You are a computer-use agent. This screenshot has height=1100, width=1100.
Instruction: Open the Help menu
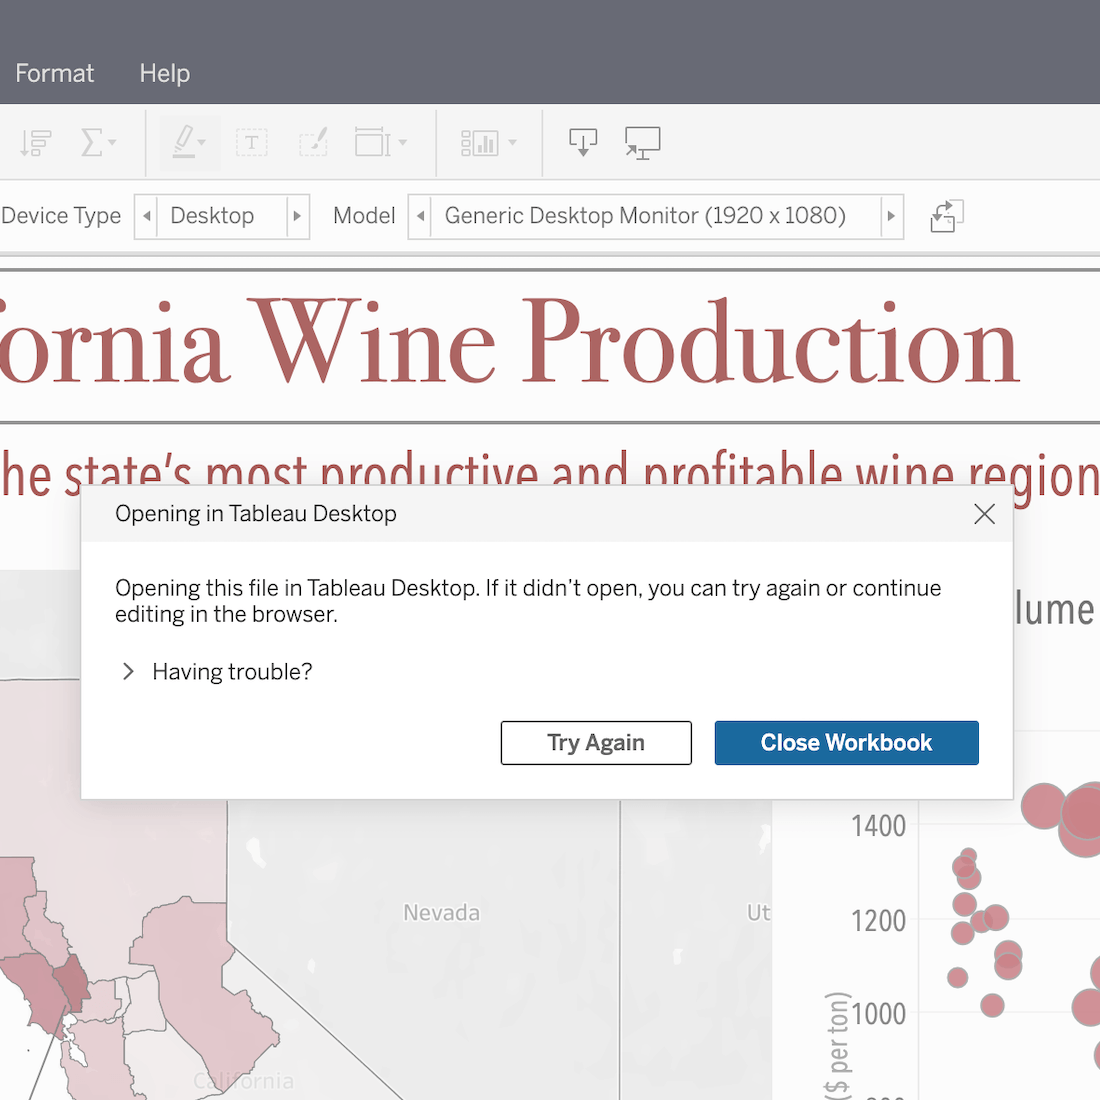pyautogui.click(x=165, y=73)
